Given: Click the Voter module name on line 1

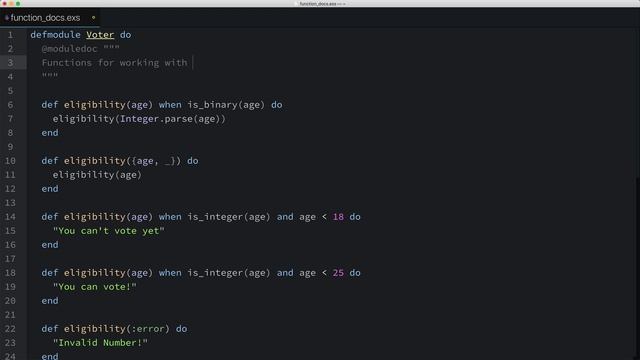Looking at the screenshot, I should tap(100, 35).
